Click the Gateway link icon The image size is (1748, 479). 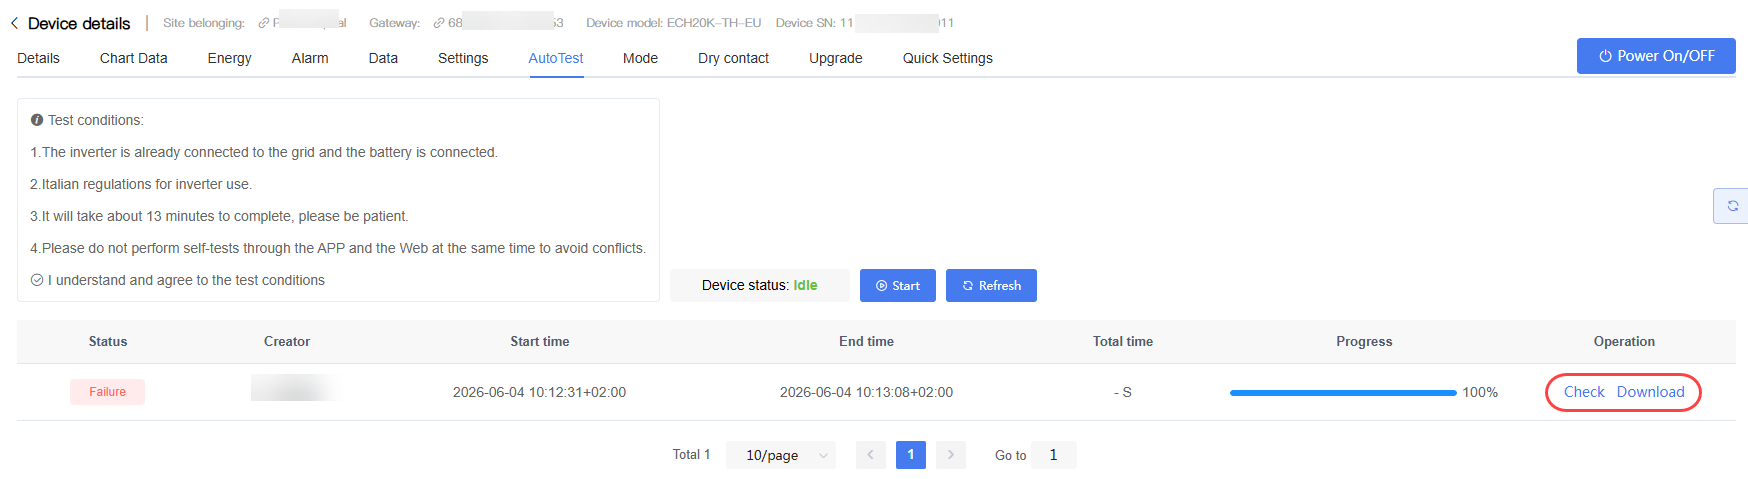click(438, 23)
